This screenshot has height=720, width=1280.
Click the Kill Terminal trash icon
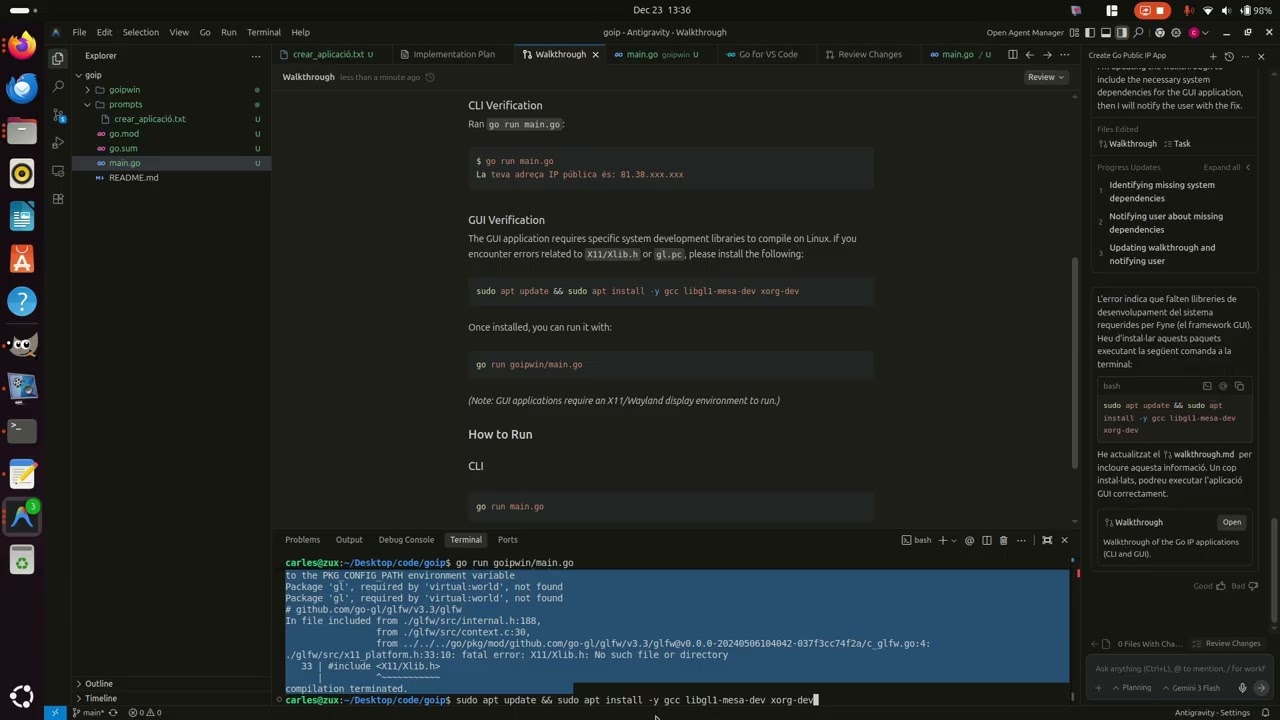(1004, 540)
